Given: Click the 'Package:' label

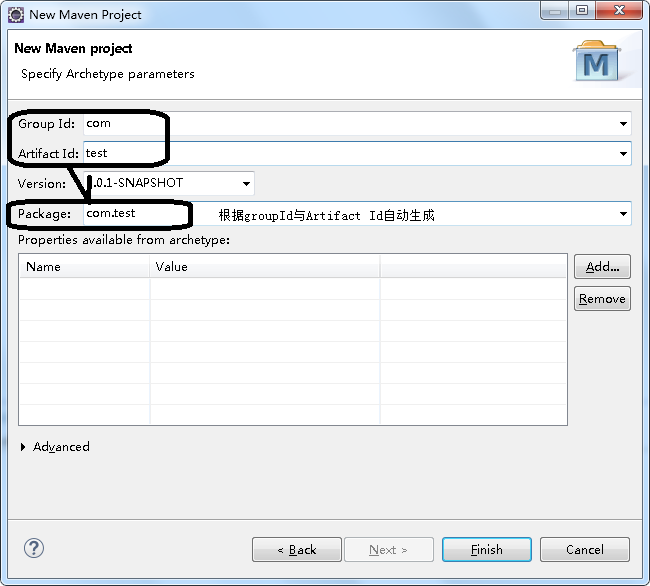Looking at the screenshot, I should 44,214.
